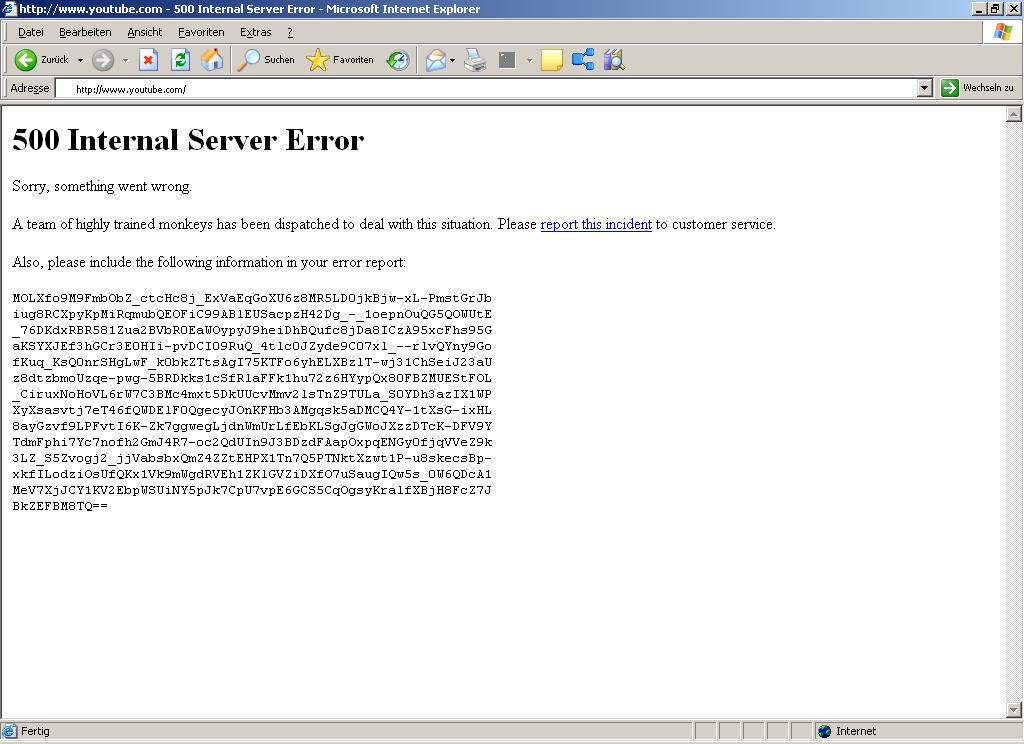The height and width of the screenshot is (744, 1024).
Task: Click the 'Sorry, something went wrong.' text
Action: click(x=102, y=186)
